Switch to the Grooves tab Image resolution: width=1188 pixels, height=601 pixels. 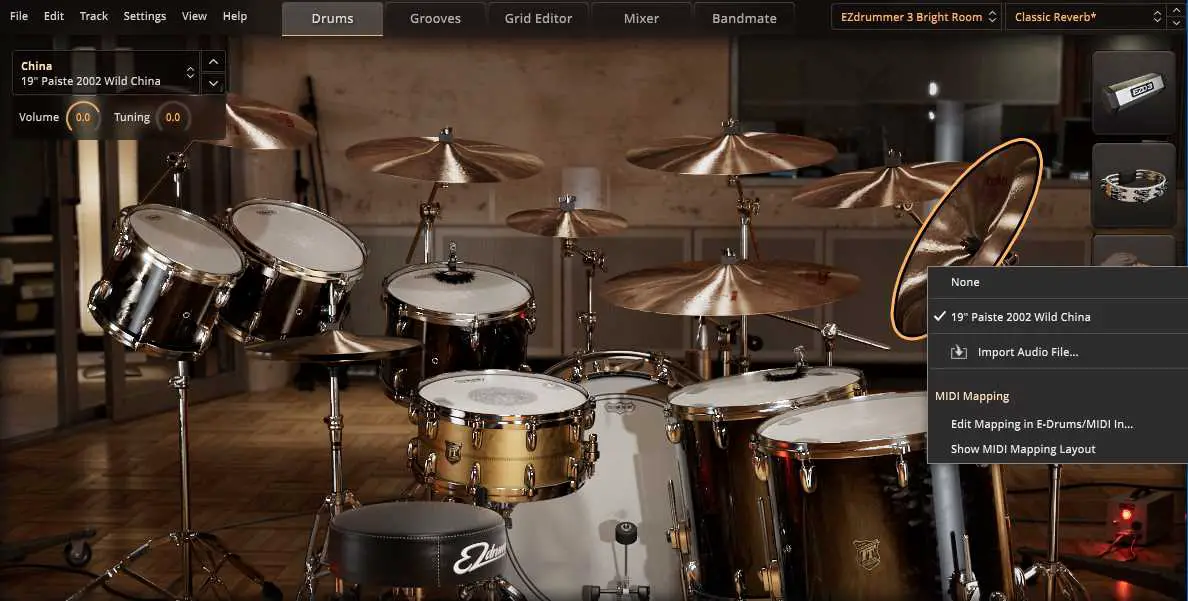(x=434, y=18)
